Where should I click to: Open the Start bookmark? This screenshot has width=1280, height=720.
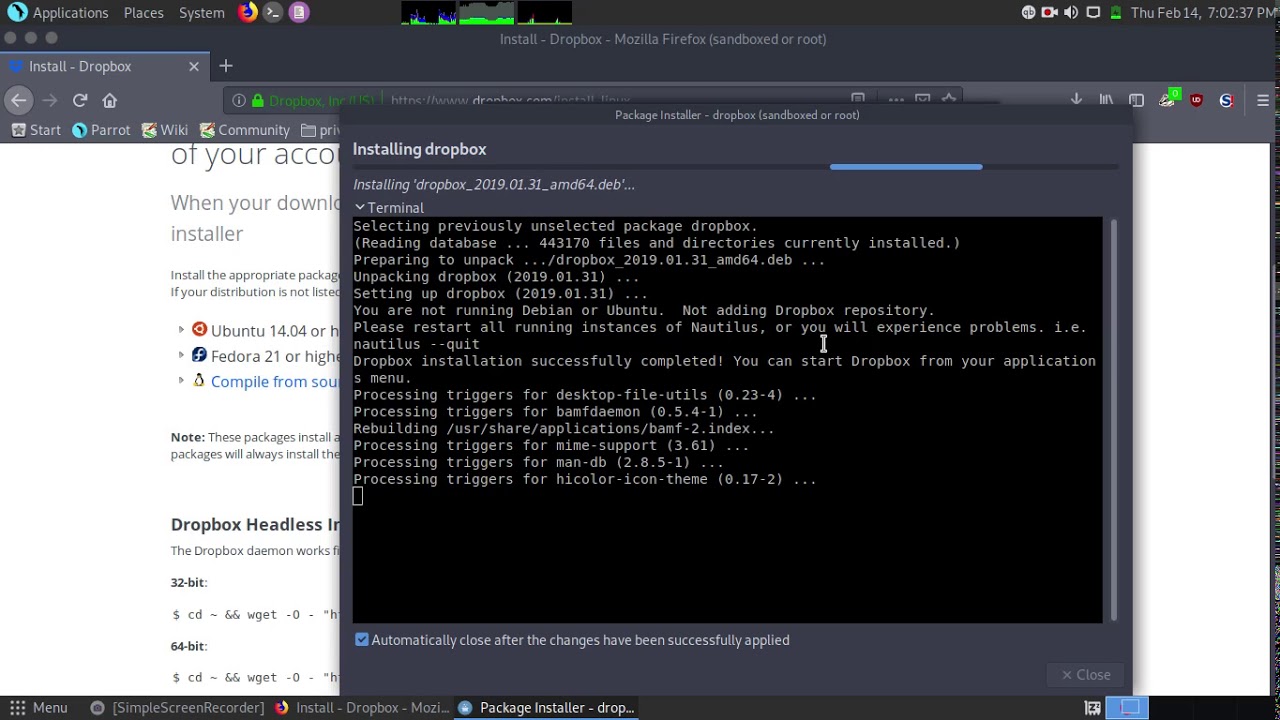pos(36,130)
